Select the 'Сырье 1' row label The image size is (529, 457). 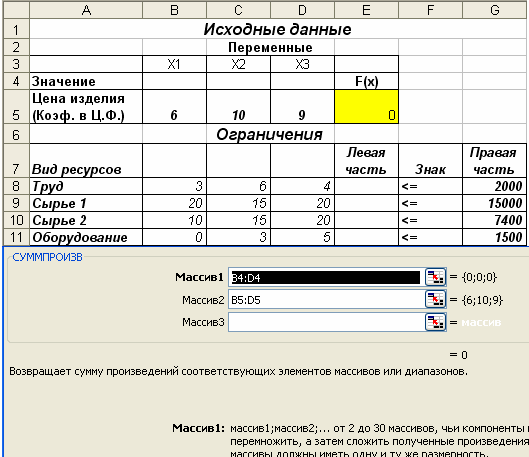point(86,203)
